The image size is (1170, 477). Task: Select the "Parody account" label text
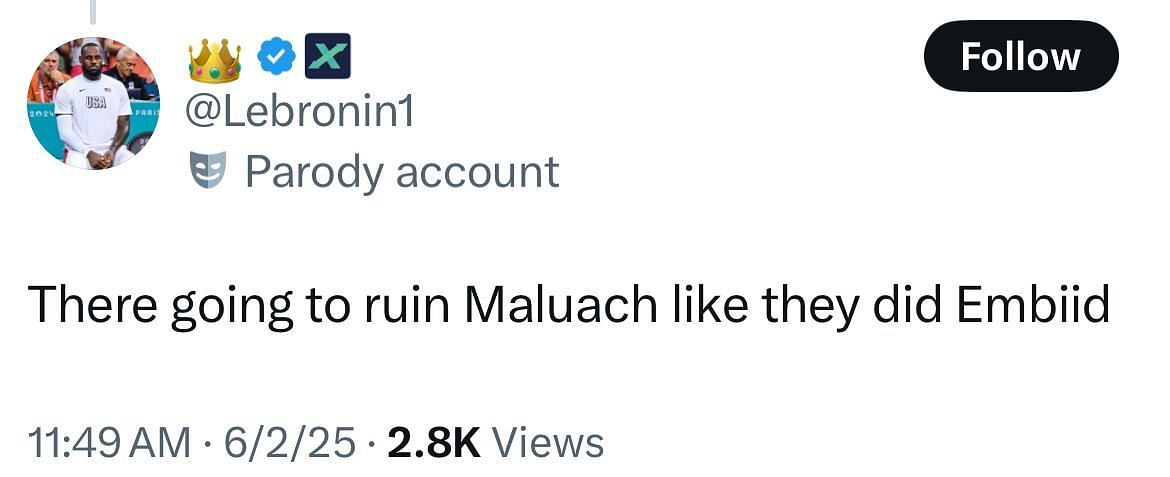402,172
